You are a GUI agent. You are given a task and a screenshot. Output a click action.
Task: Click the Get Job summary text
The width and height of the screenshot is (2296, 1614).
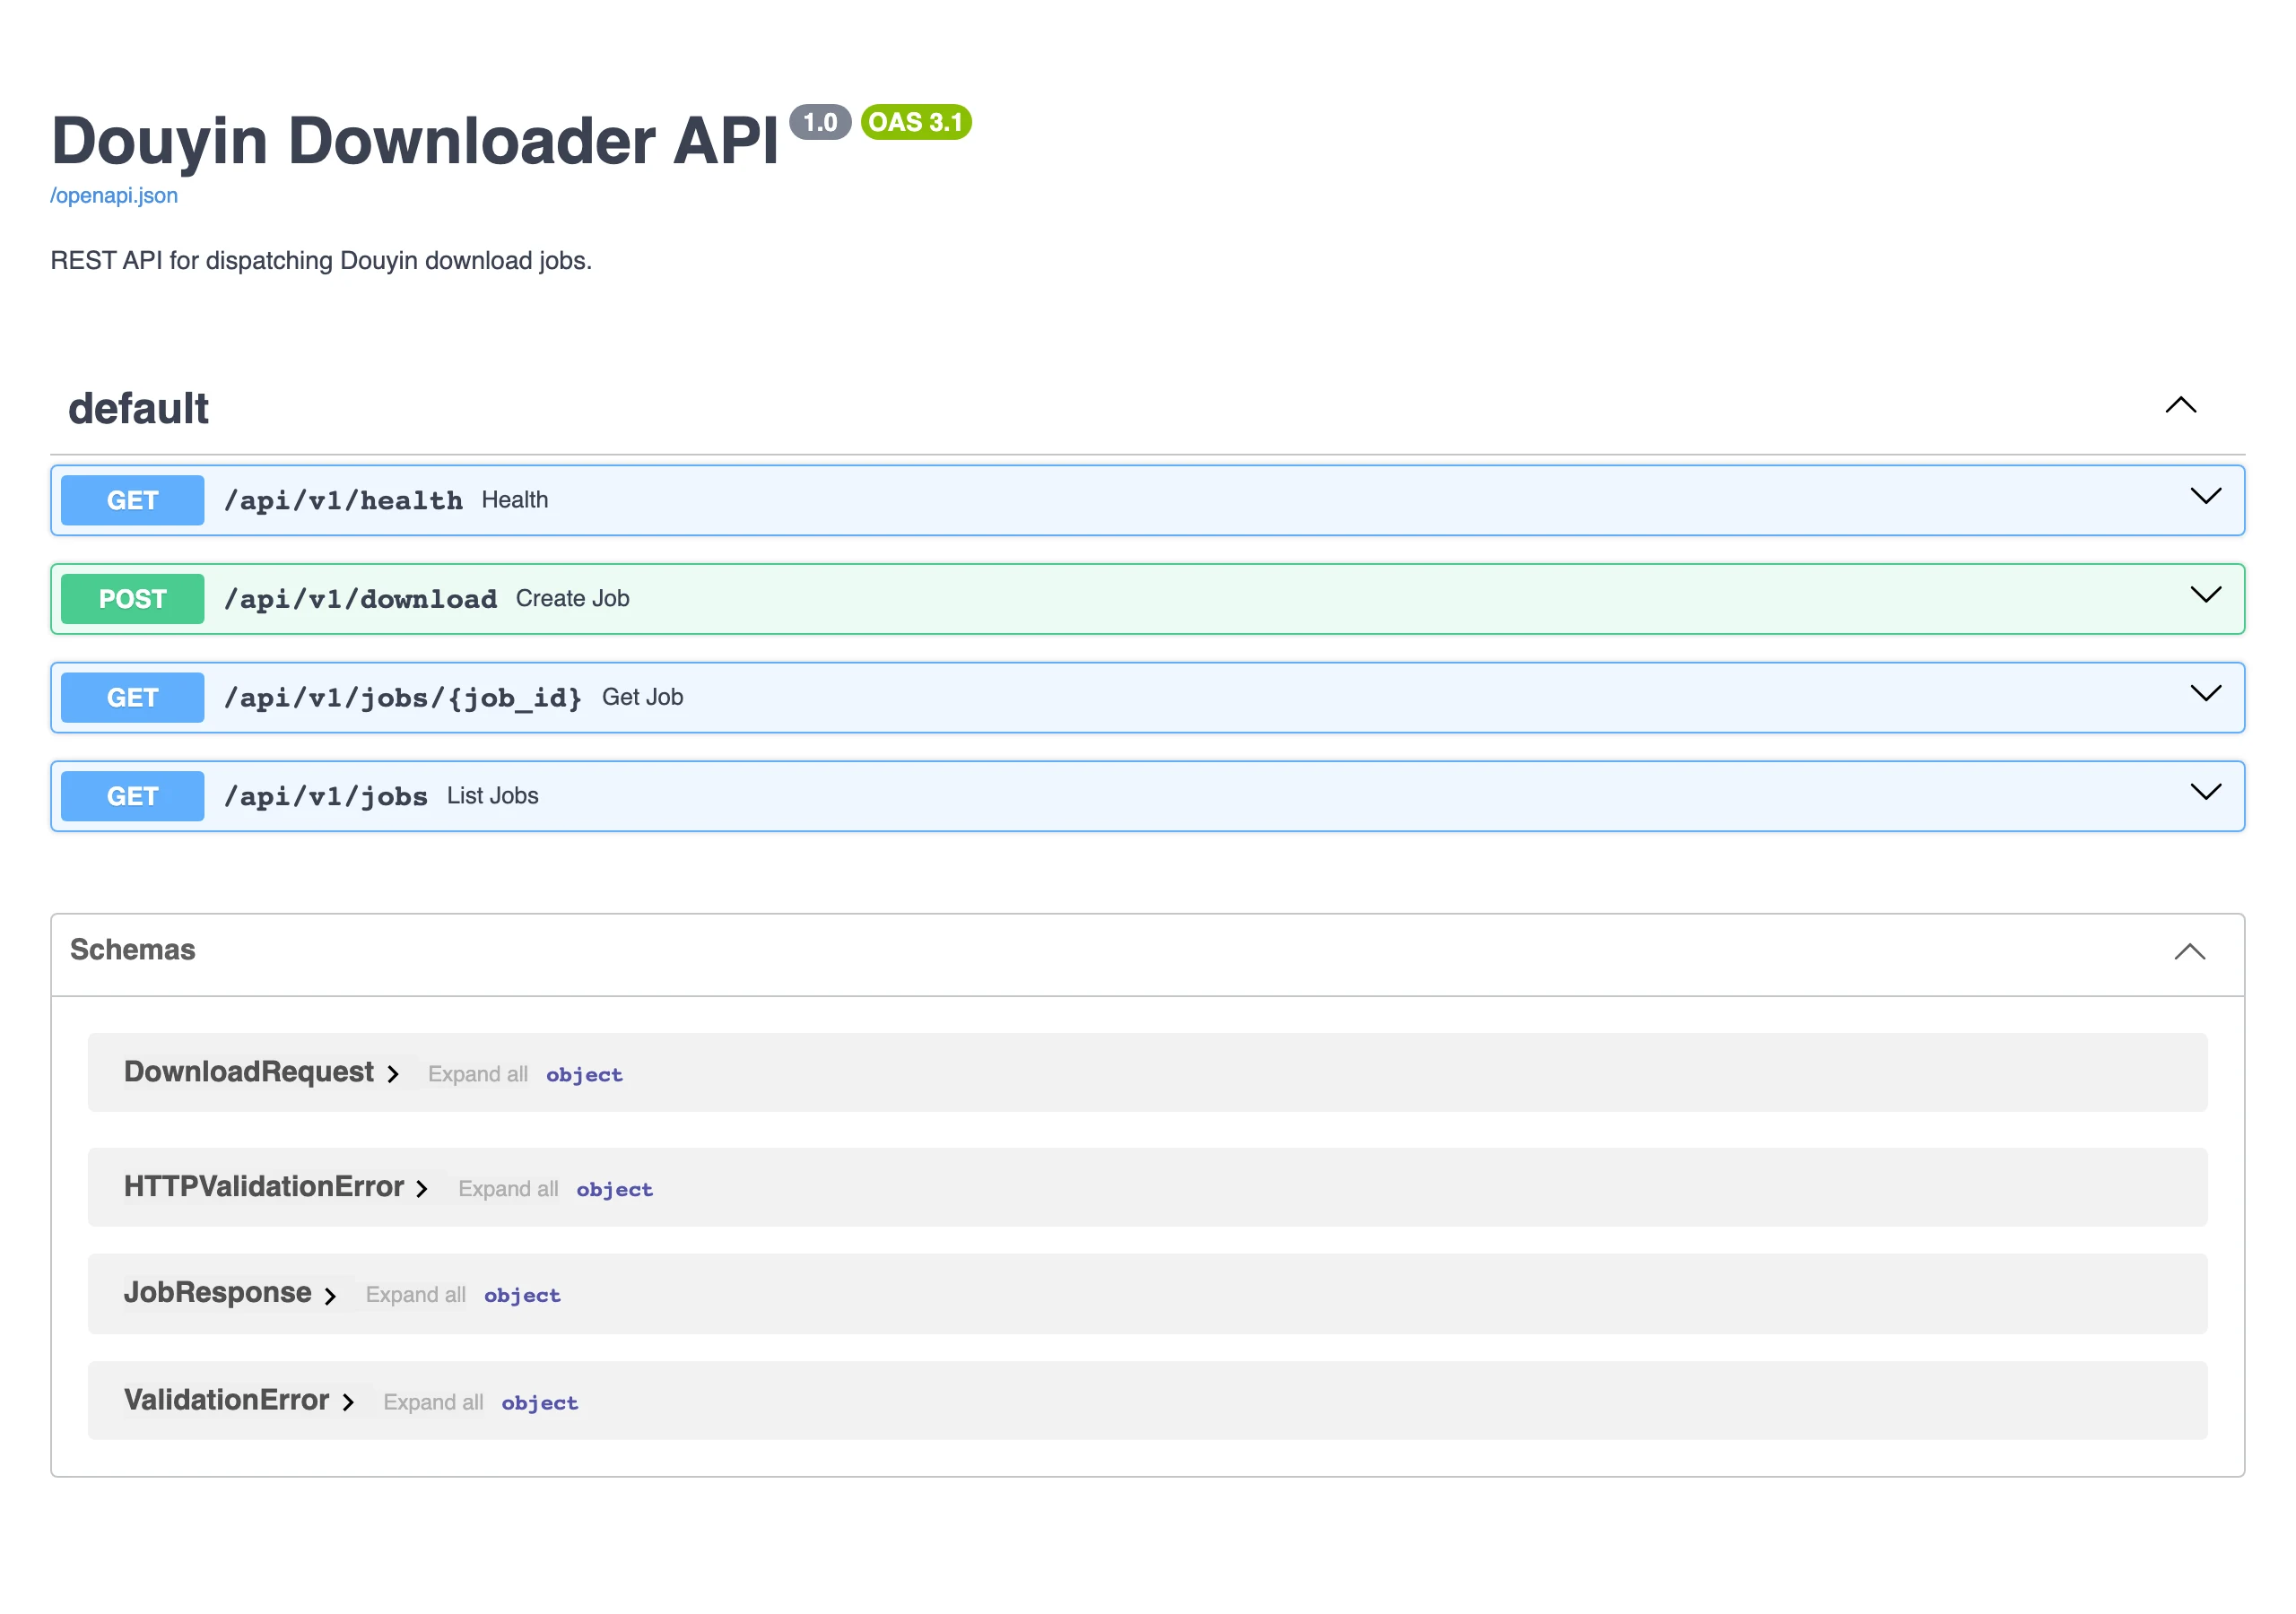click(x=643, y=698)
